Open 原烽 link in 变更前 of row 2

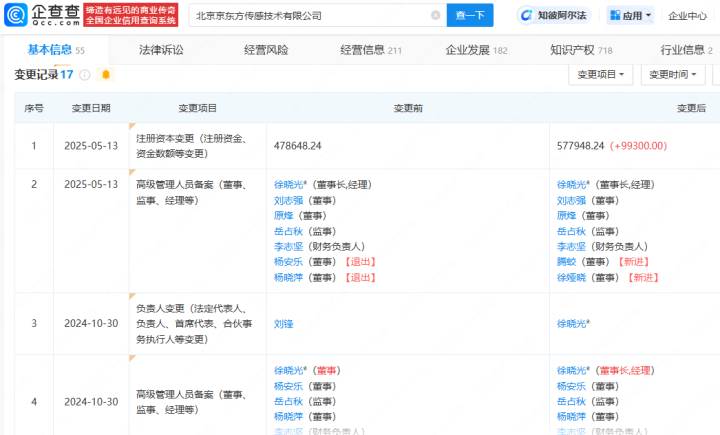pos(283,215)
